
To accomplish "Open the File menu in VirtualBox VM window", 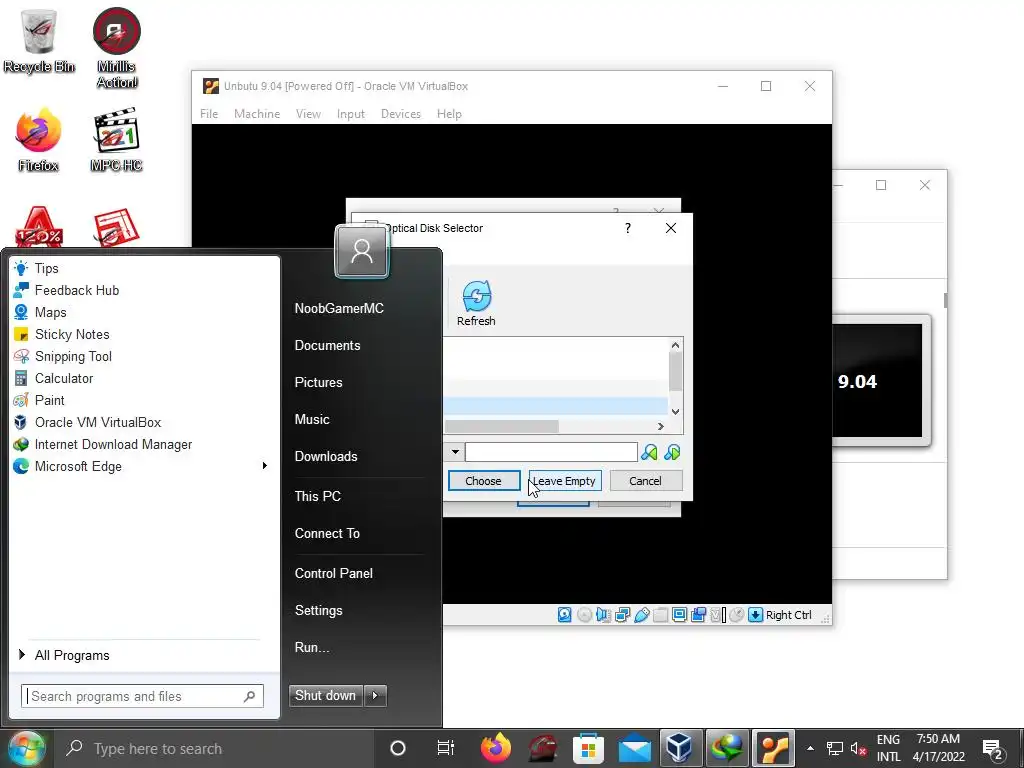I will 209,114.
